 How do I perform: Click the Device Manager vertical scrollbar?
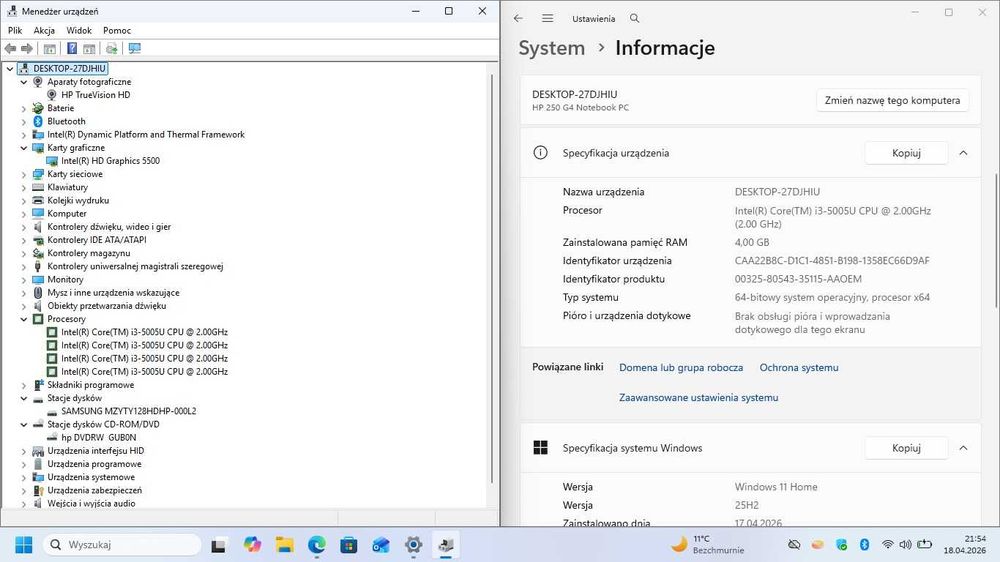pyautogui.click(x=492, y=279)
